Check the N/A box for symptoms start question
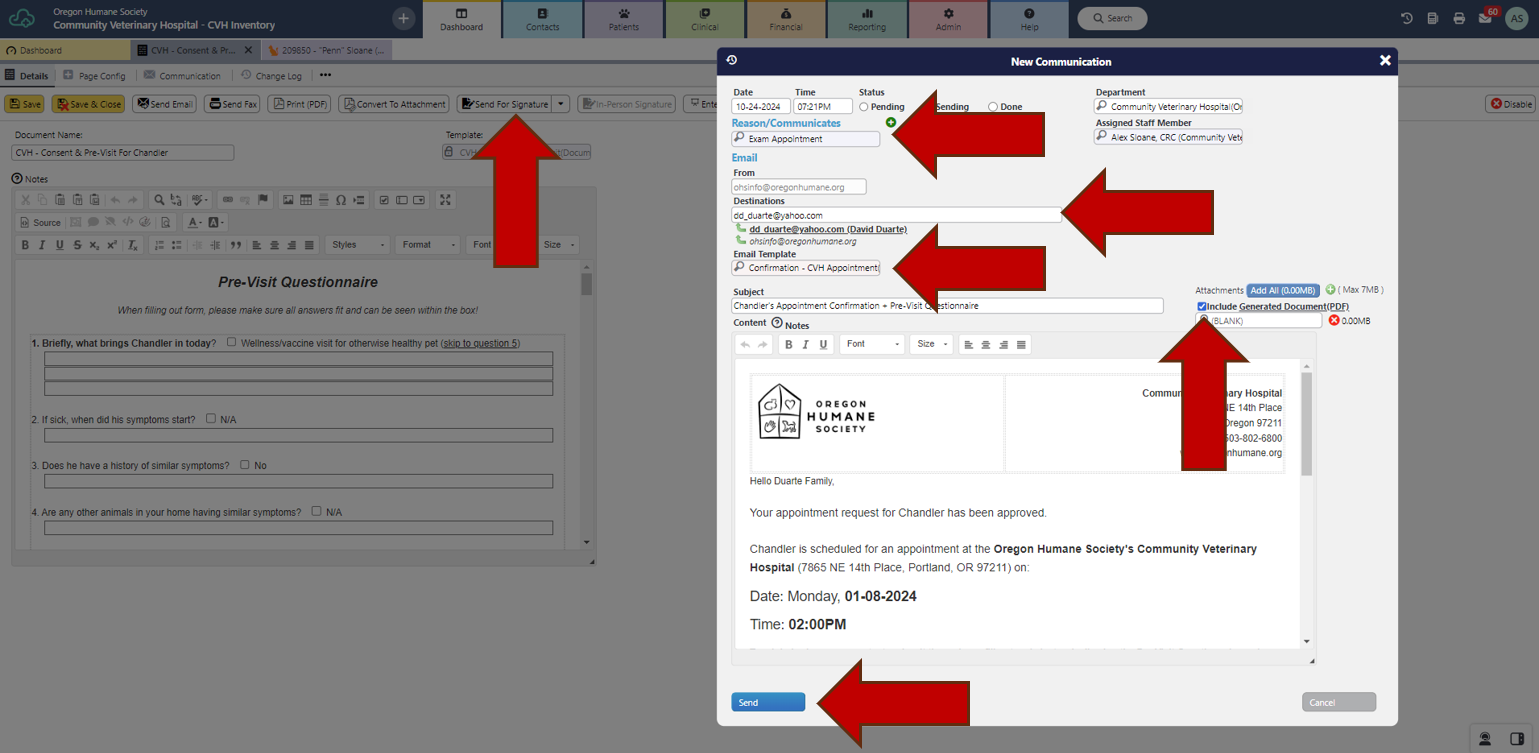The height and width of the screenshot is (753, 1539). point(211,418)
